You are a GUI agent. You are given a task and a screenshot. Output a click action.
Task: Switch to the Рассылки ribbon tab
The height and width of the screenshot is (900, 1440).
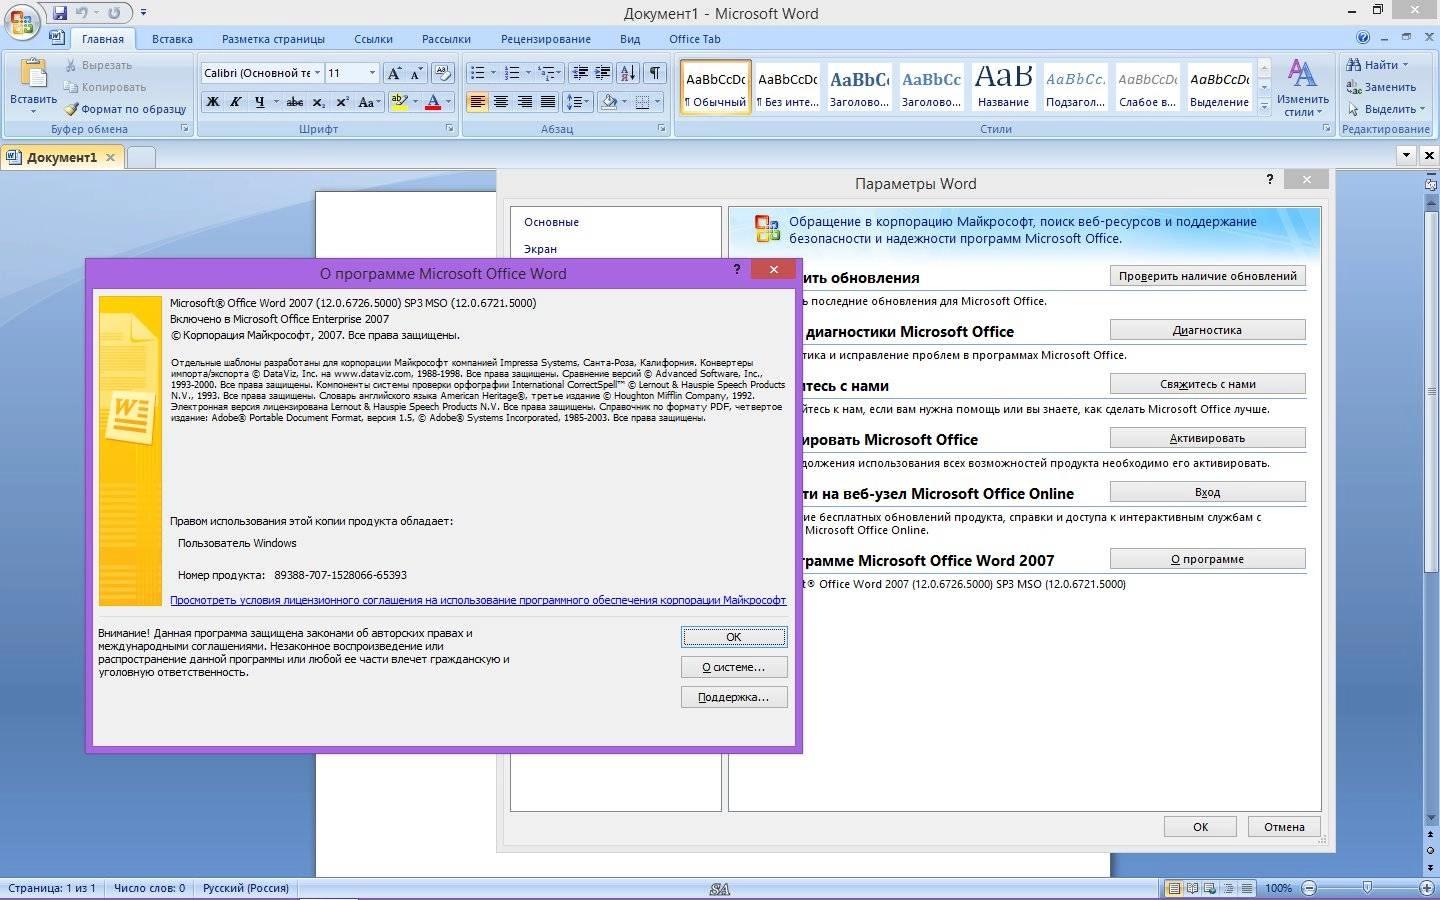pos(446,39)
